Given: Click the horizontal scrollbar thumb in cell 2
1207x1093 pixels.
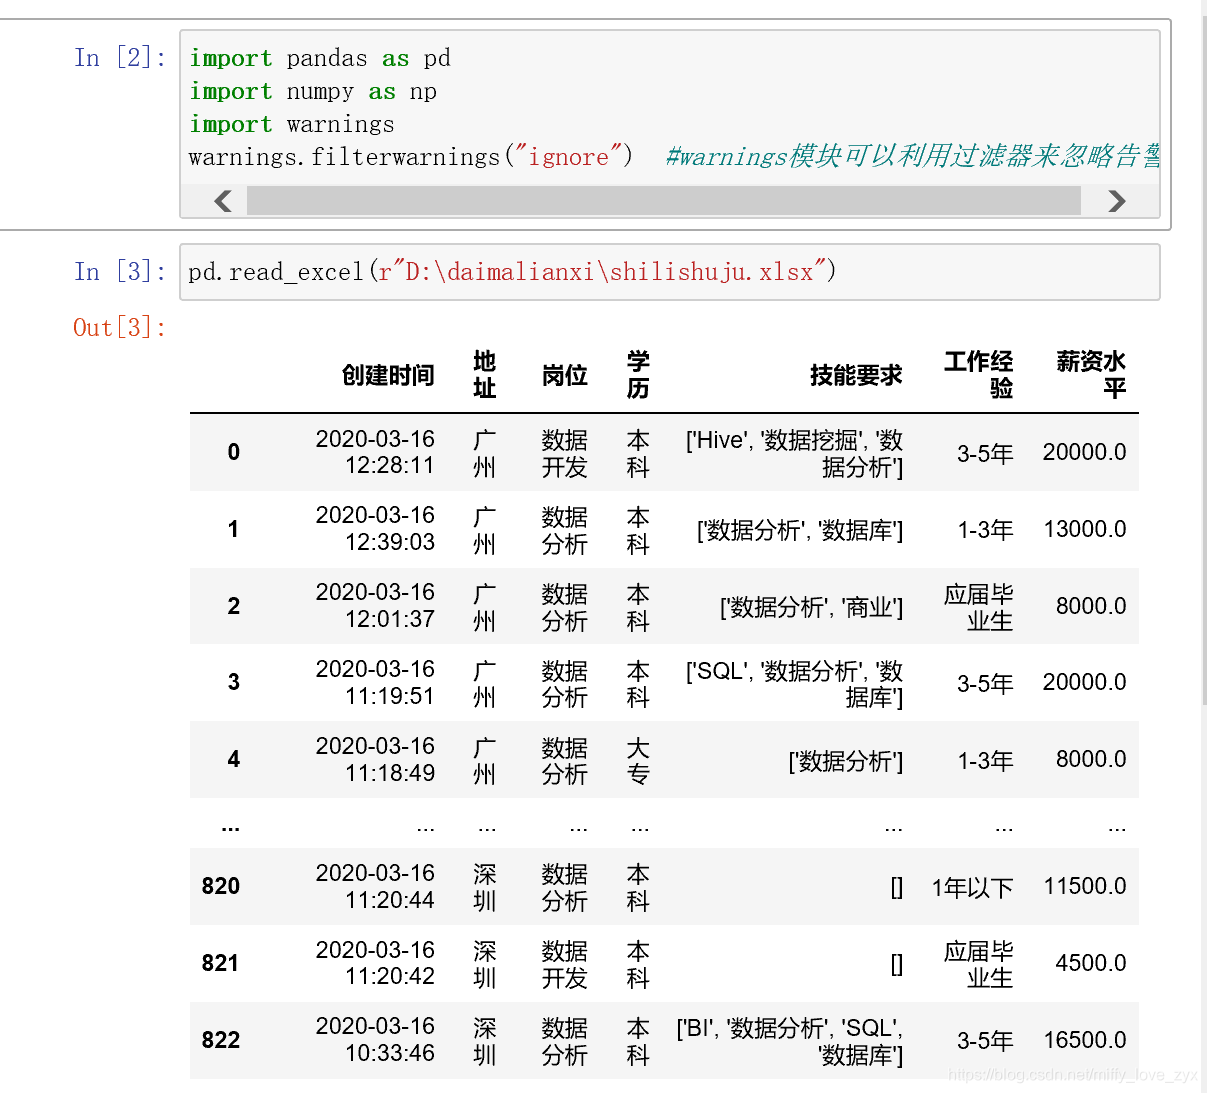Looking at the screenshot, I should point(664,201).
